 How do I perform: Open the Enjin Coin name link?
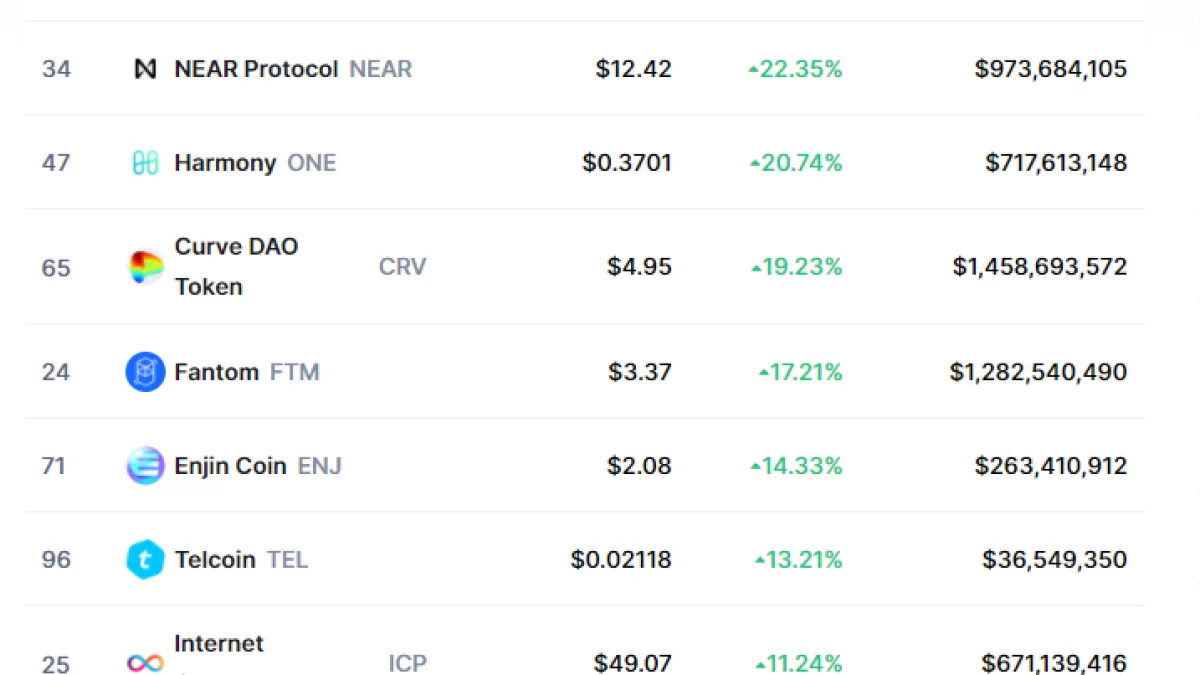click(230, 466)
